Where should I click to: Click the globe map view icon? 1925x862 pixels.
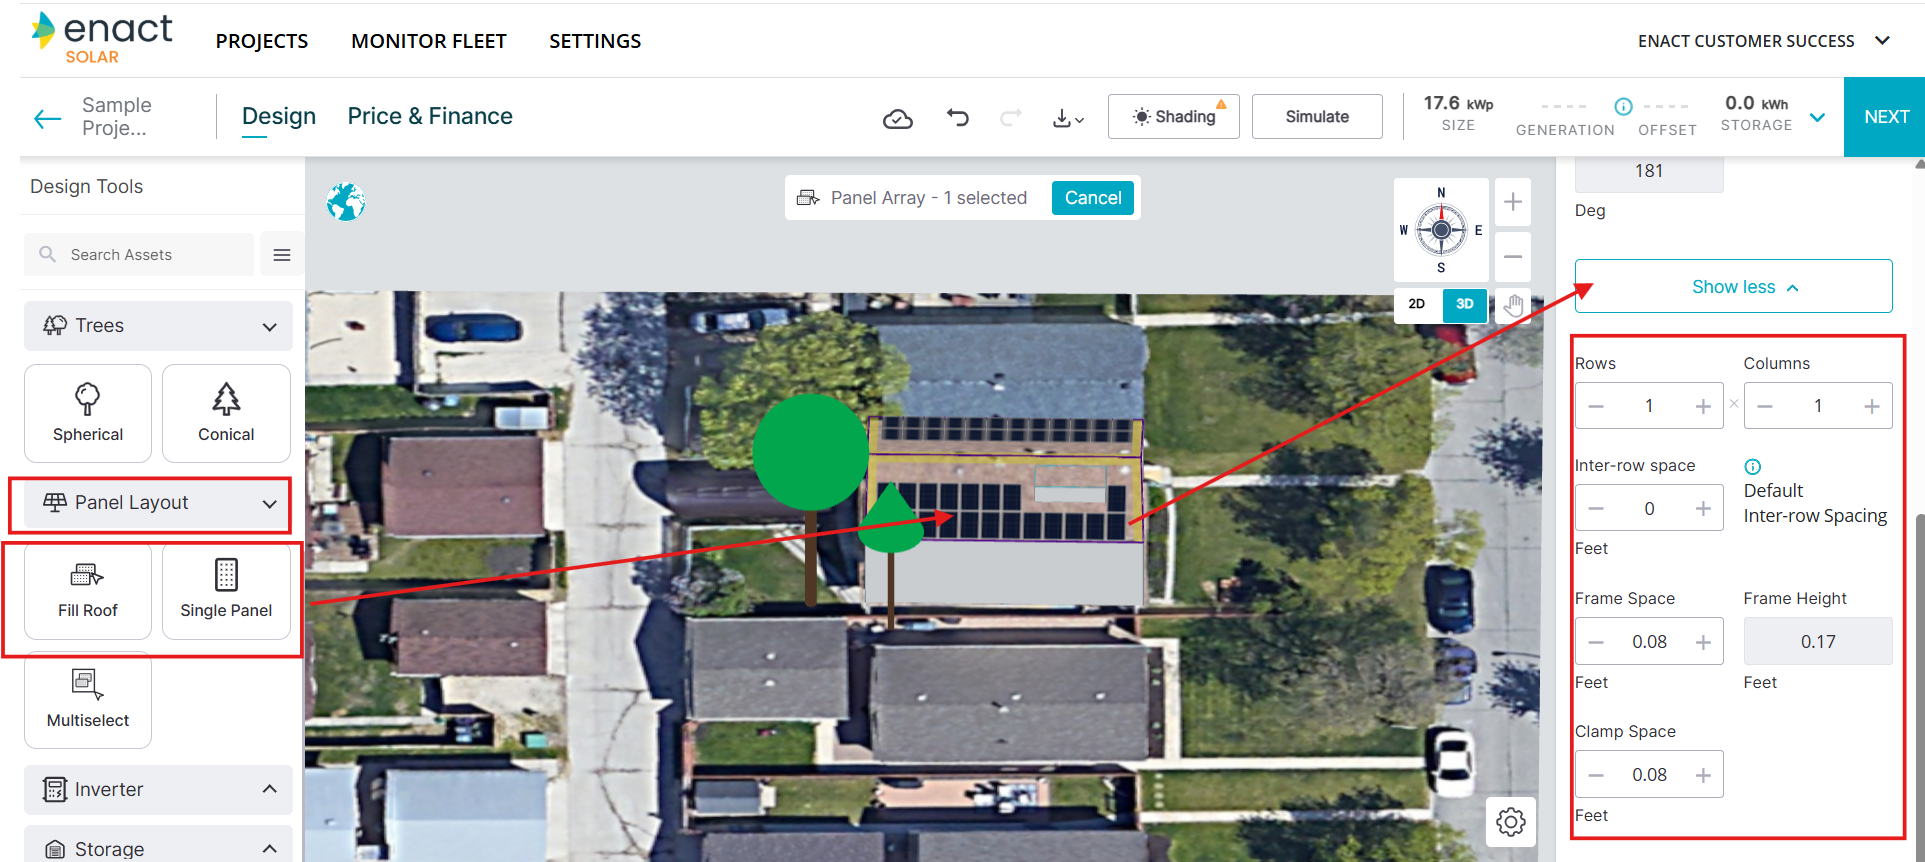coord(346,202)
